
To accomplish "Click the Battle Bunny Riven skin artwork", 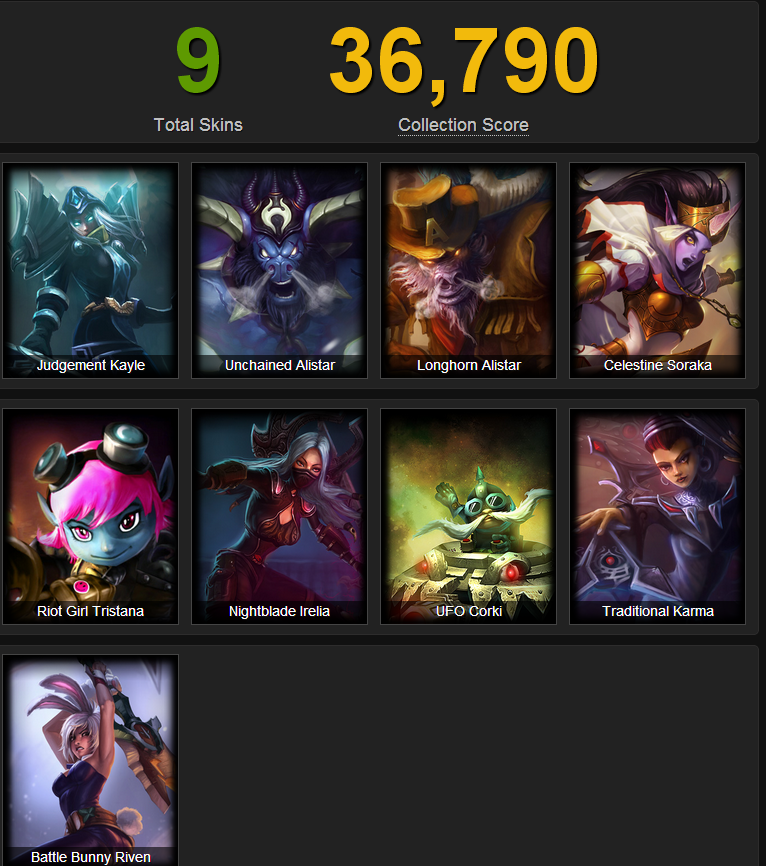I will pos(91,760).
